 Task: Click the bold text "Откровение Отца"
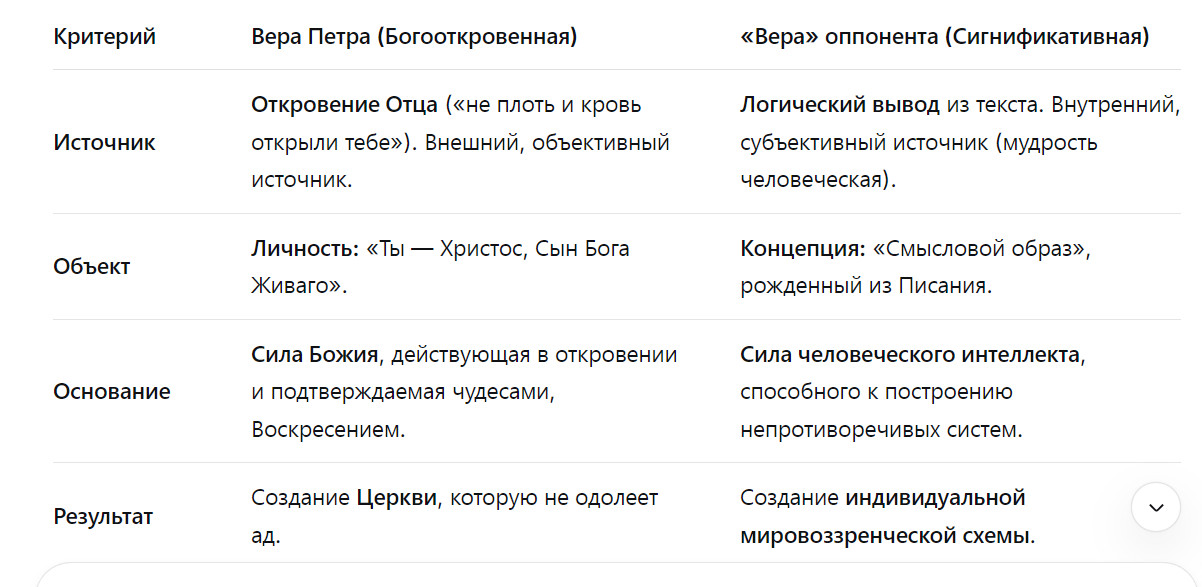[x=344, y=105]
